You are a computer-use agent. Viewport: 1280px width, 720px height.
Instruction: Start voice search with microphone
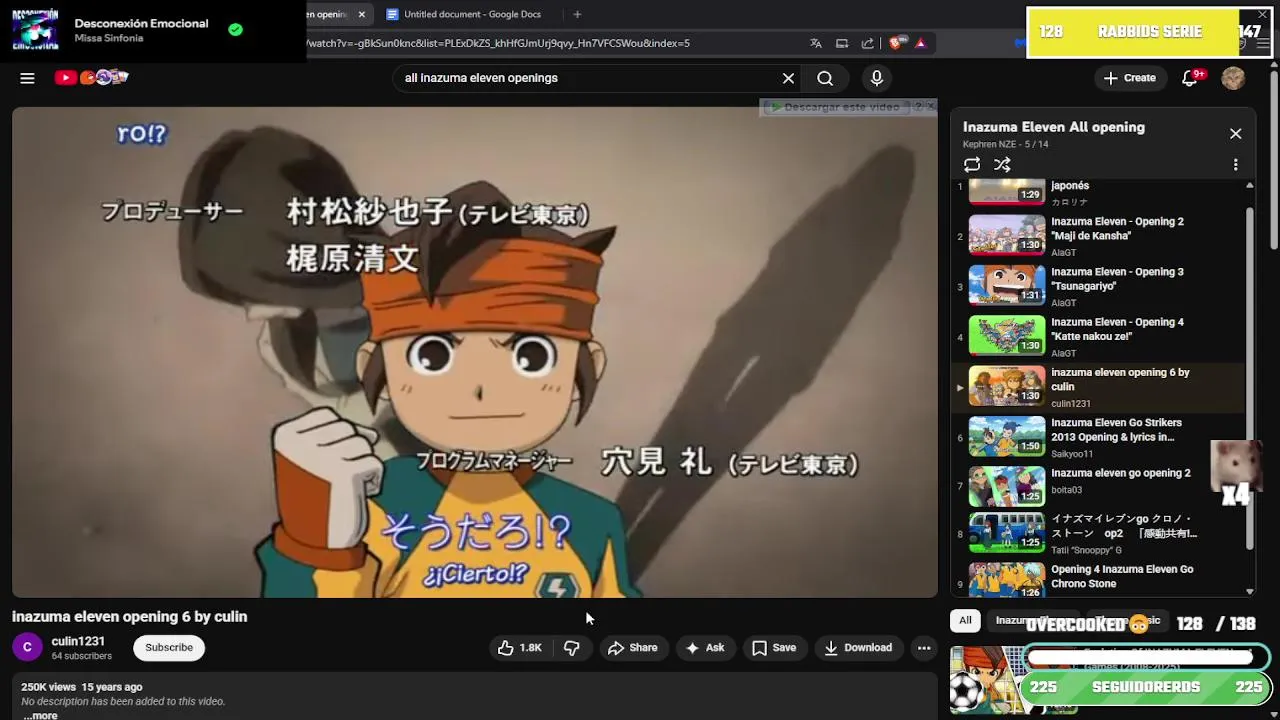[x=877, y=78]
